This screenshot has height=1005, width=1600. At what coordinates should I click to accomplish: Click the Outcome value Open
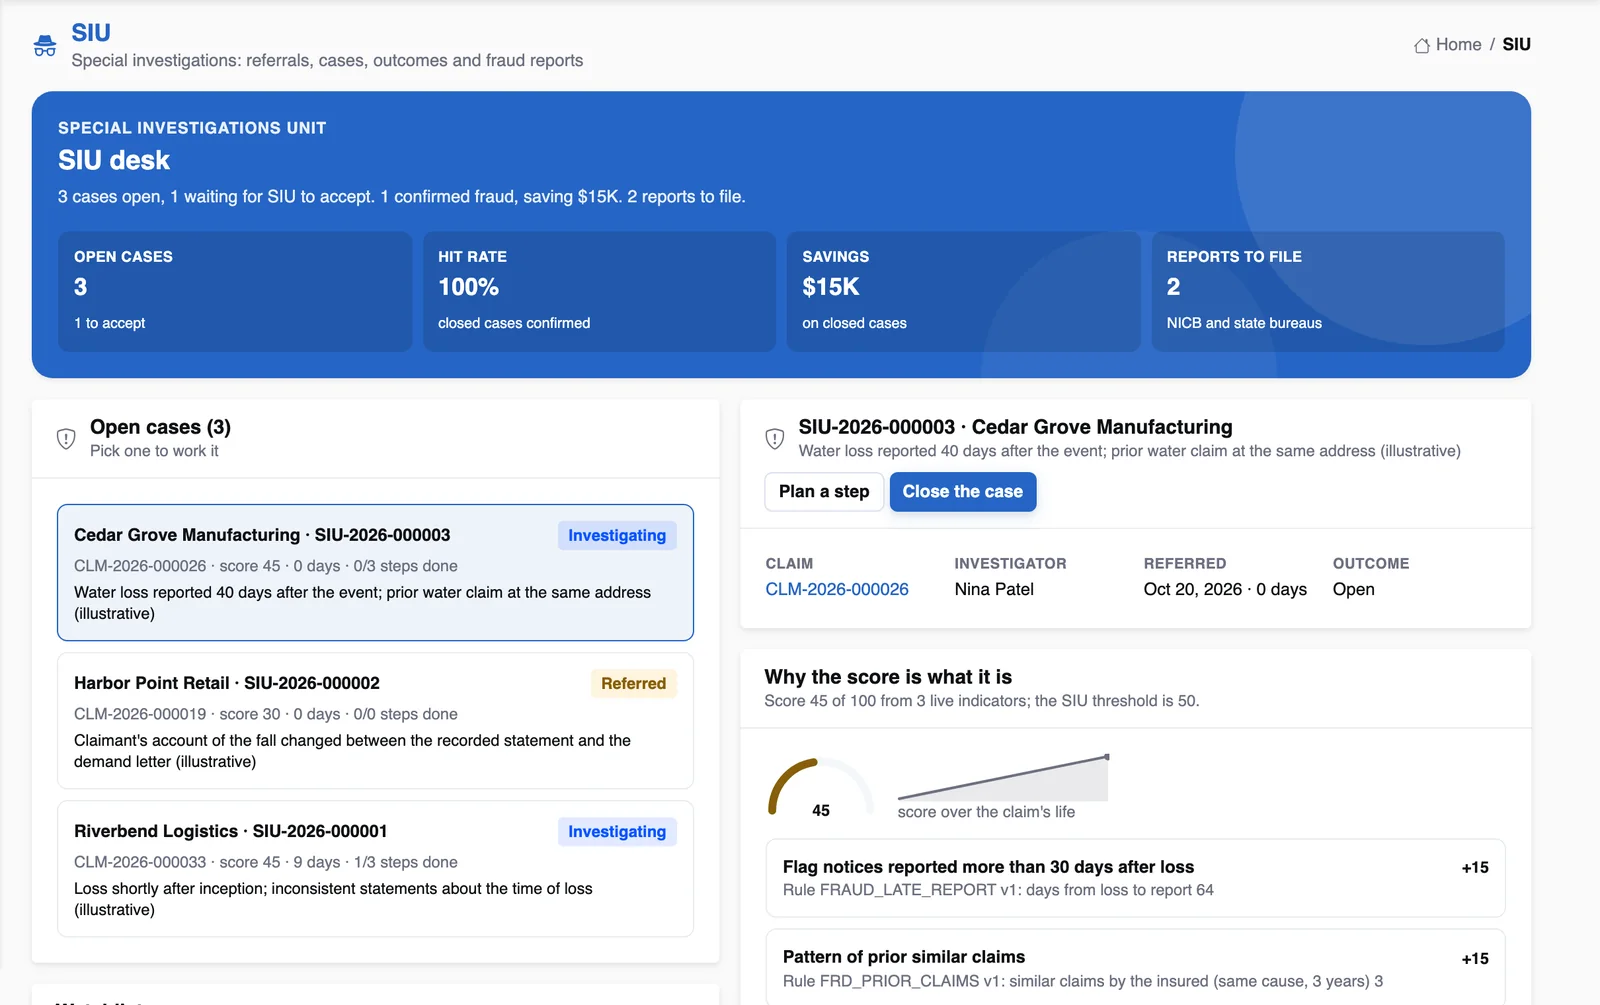tap(1353, 590)
